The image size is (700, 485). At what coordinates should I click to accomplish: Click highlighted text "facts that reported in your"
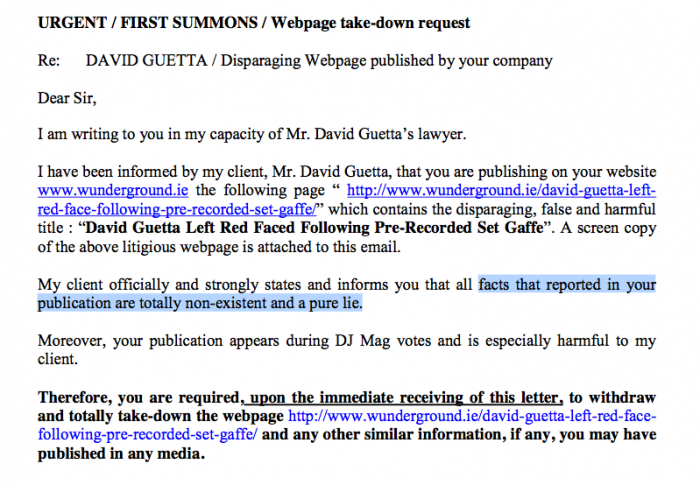[567, 284]
